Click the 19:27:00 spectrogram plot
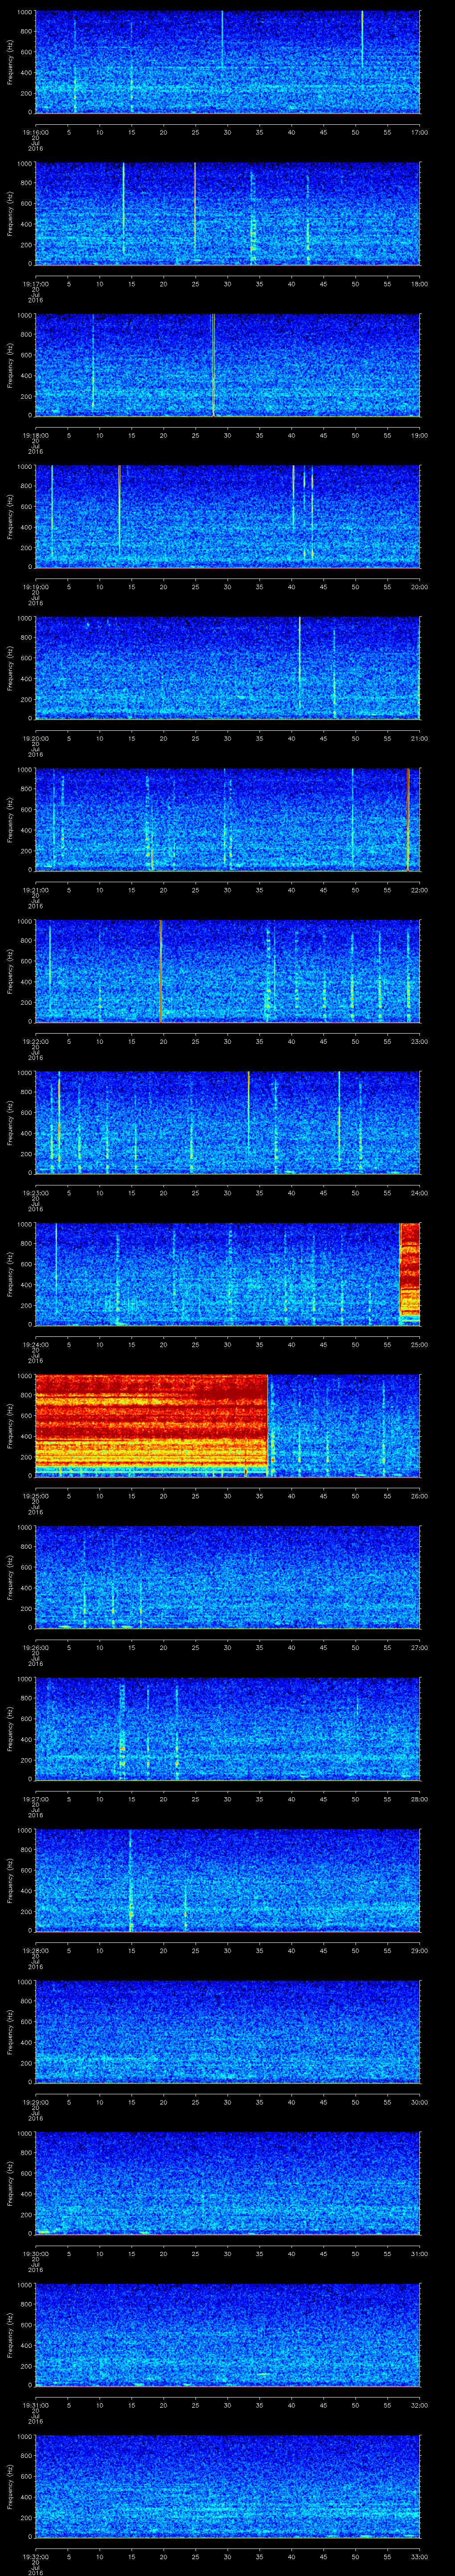The height and width of the screenshot is (2576, 455). click(x=228, y=1729)
